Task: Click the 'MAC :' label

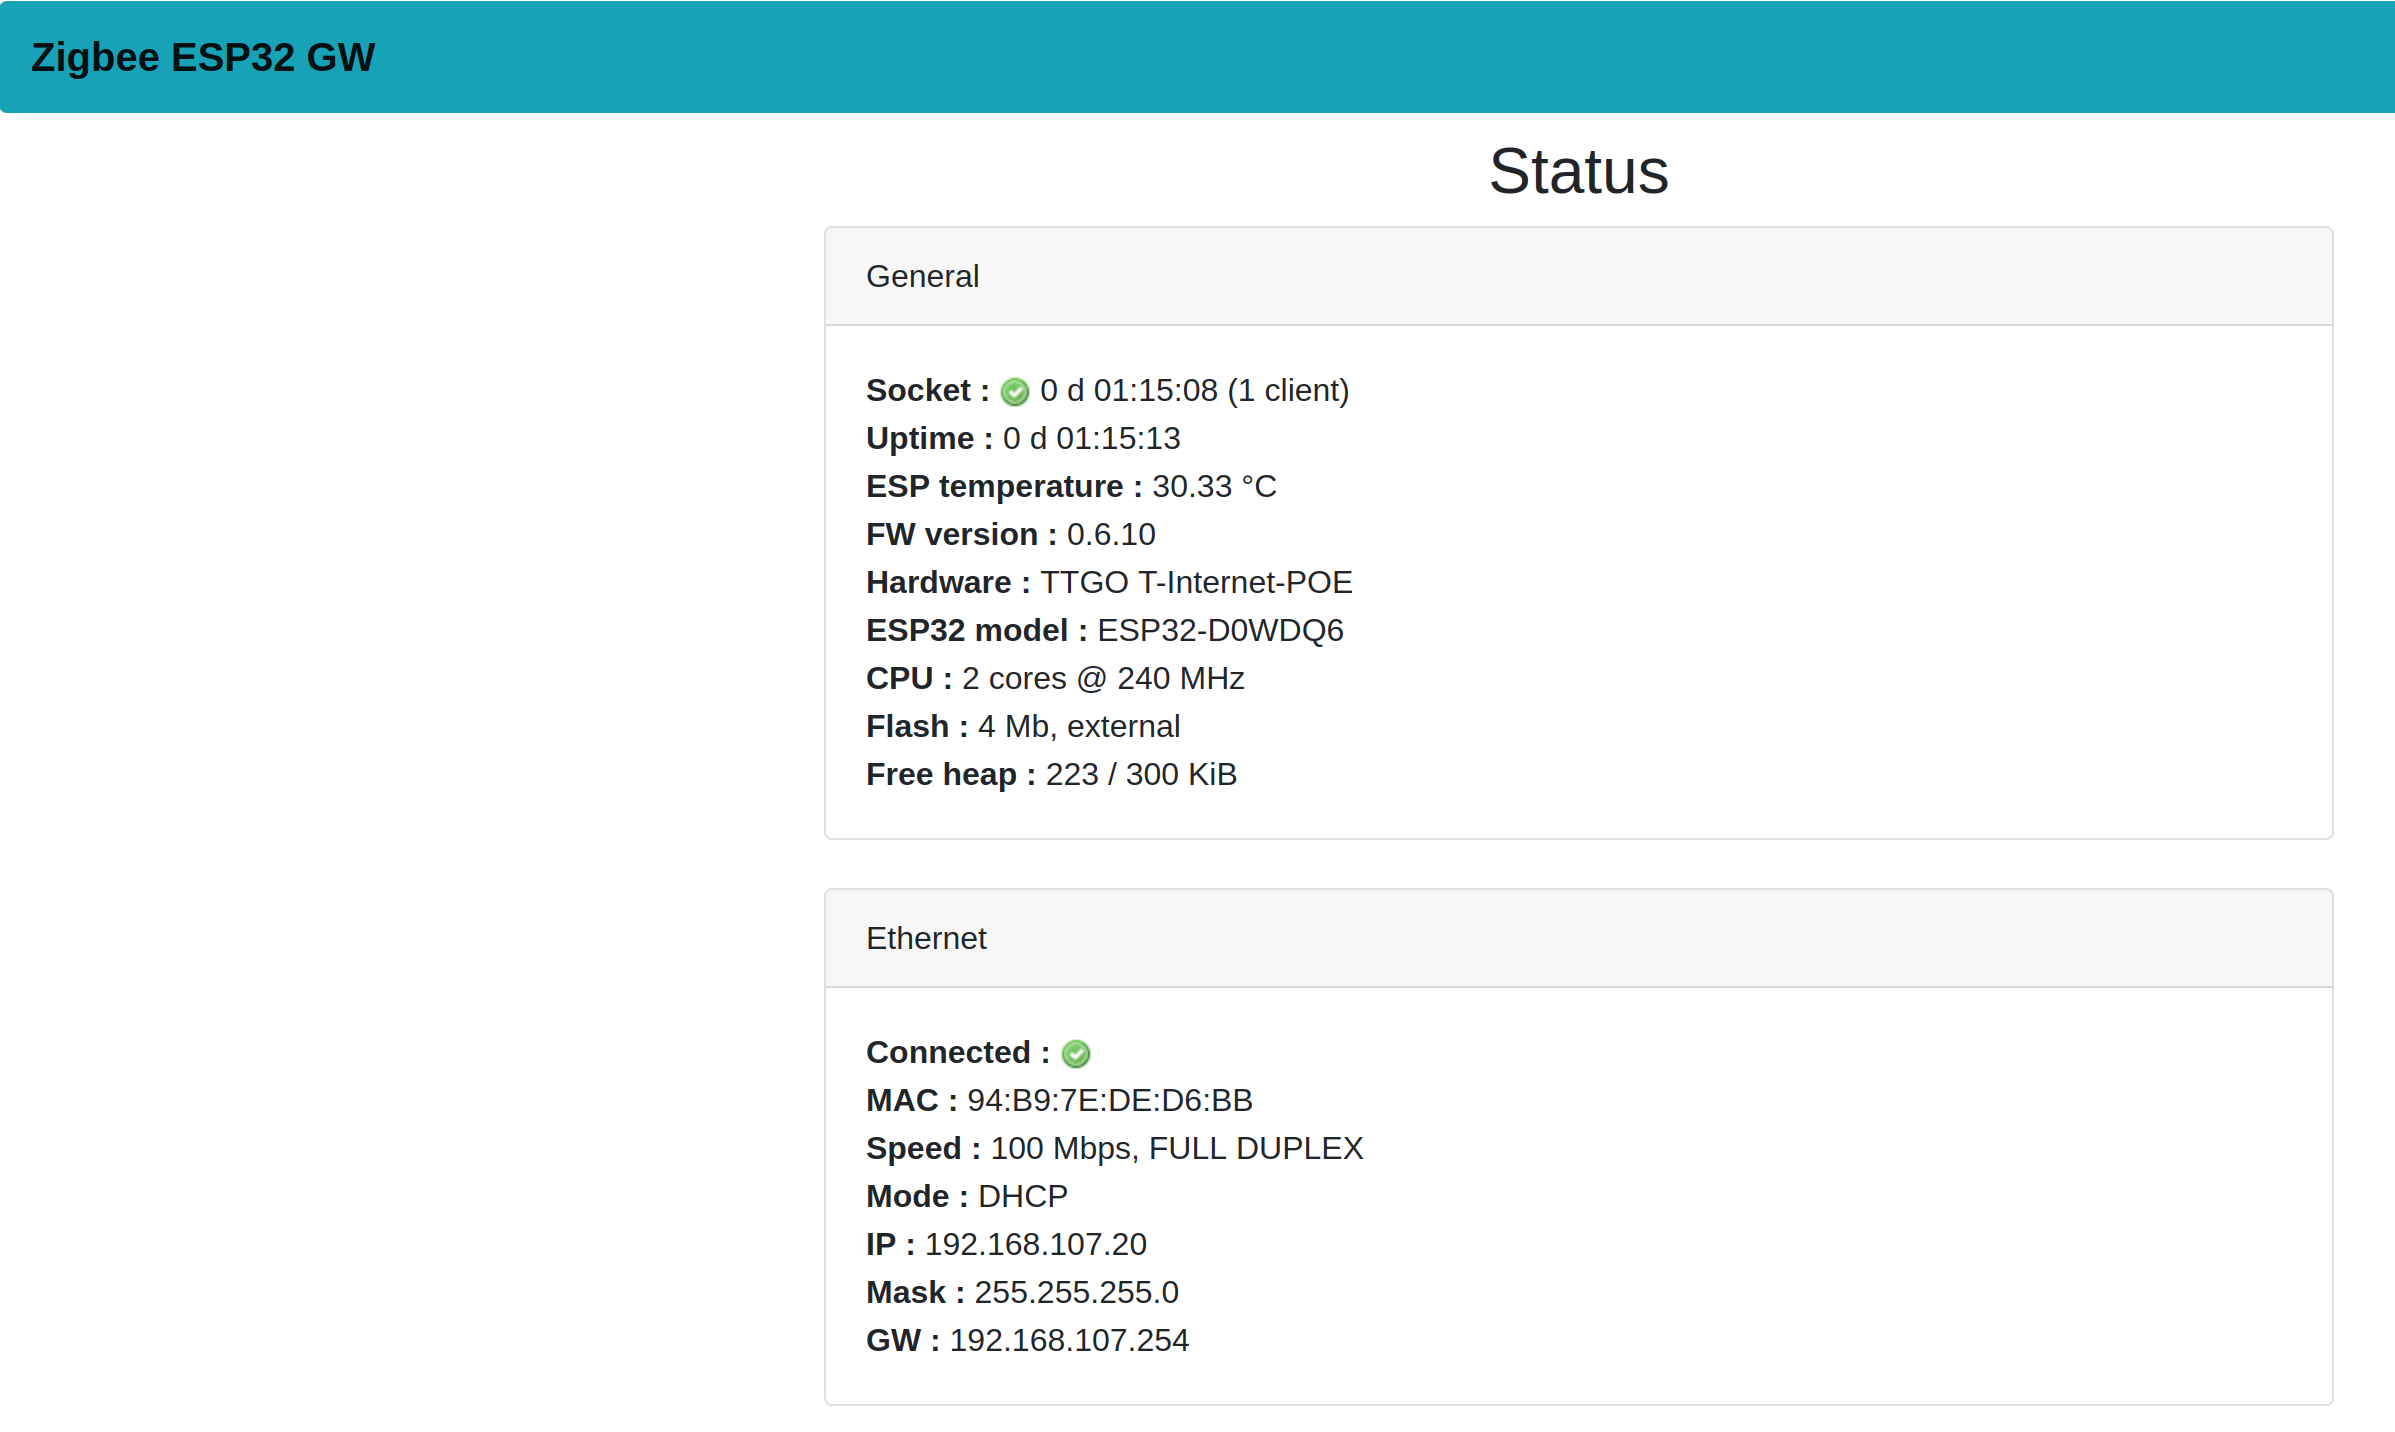Action: click(x=912, y=1100)
